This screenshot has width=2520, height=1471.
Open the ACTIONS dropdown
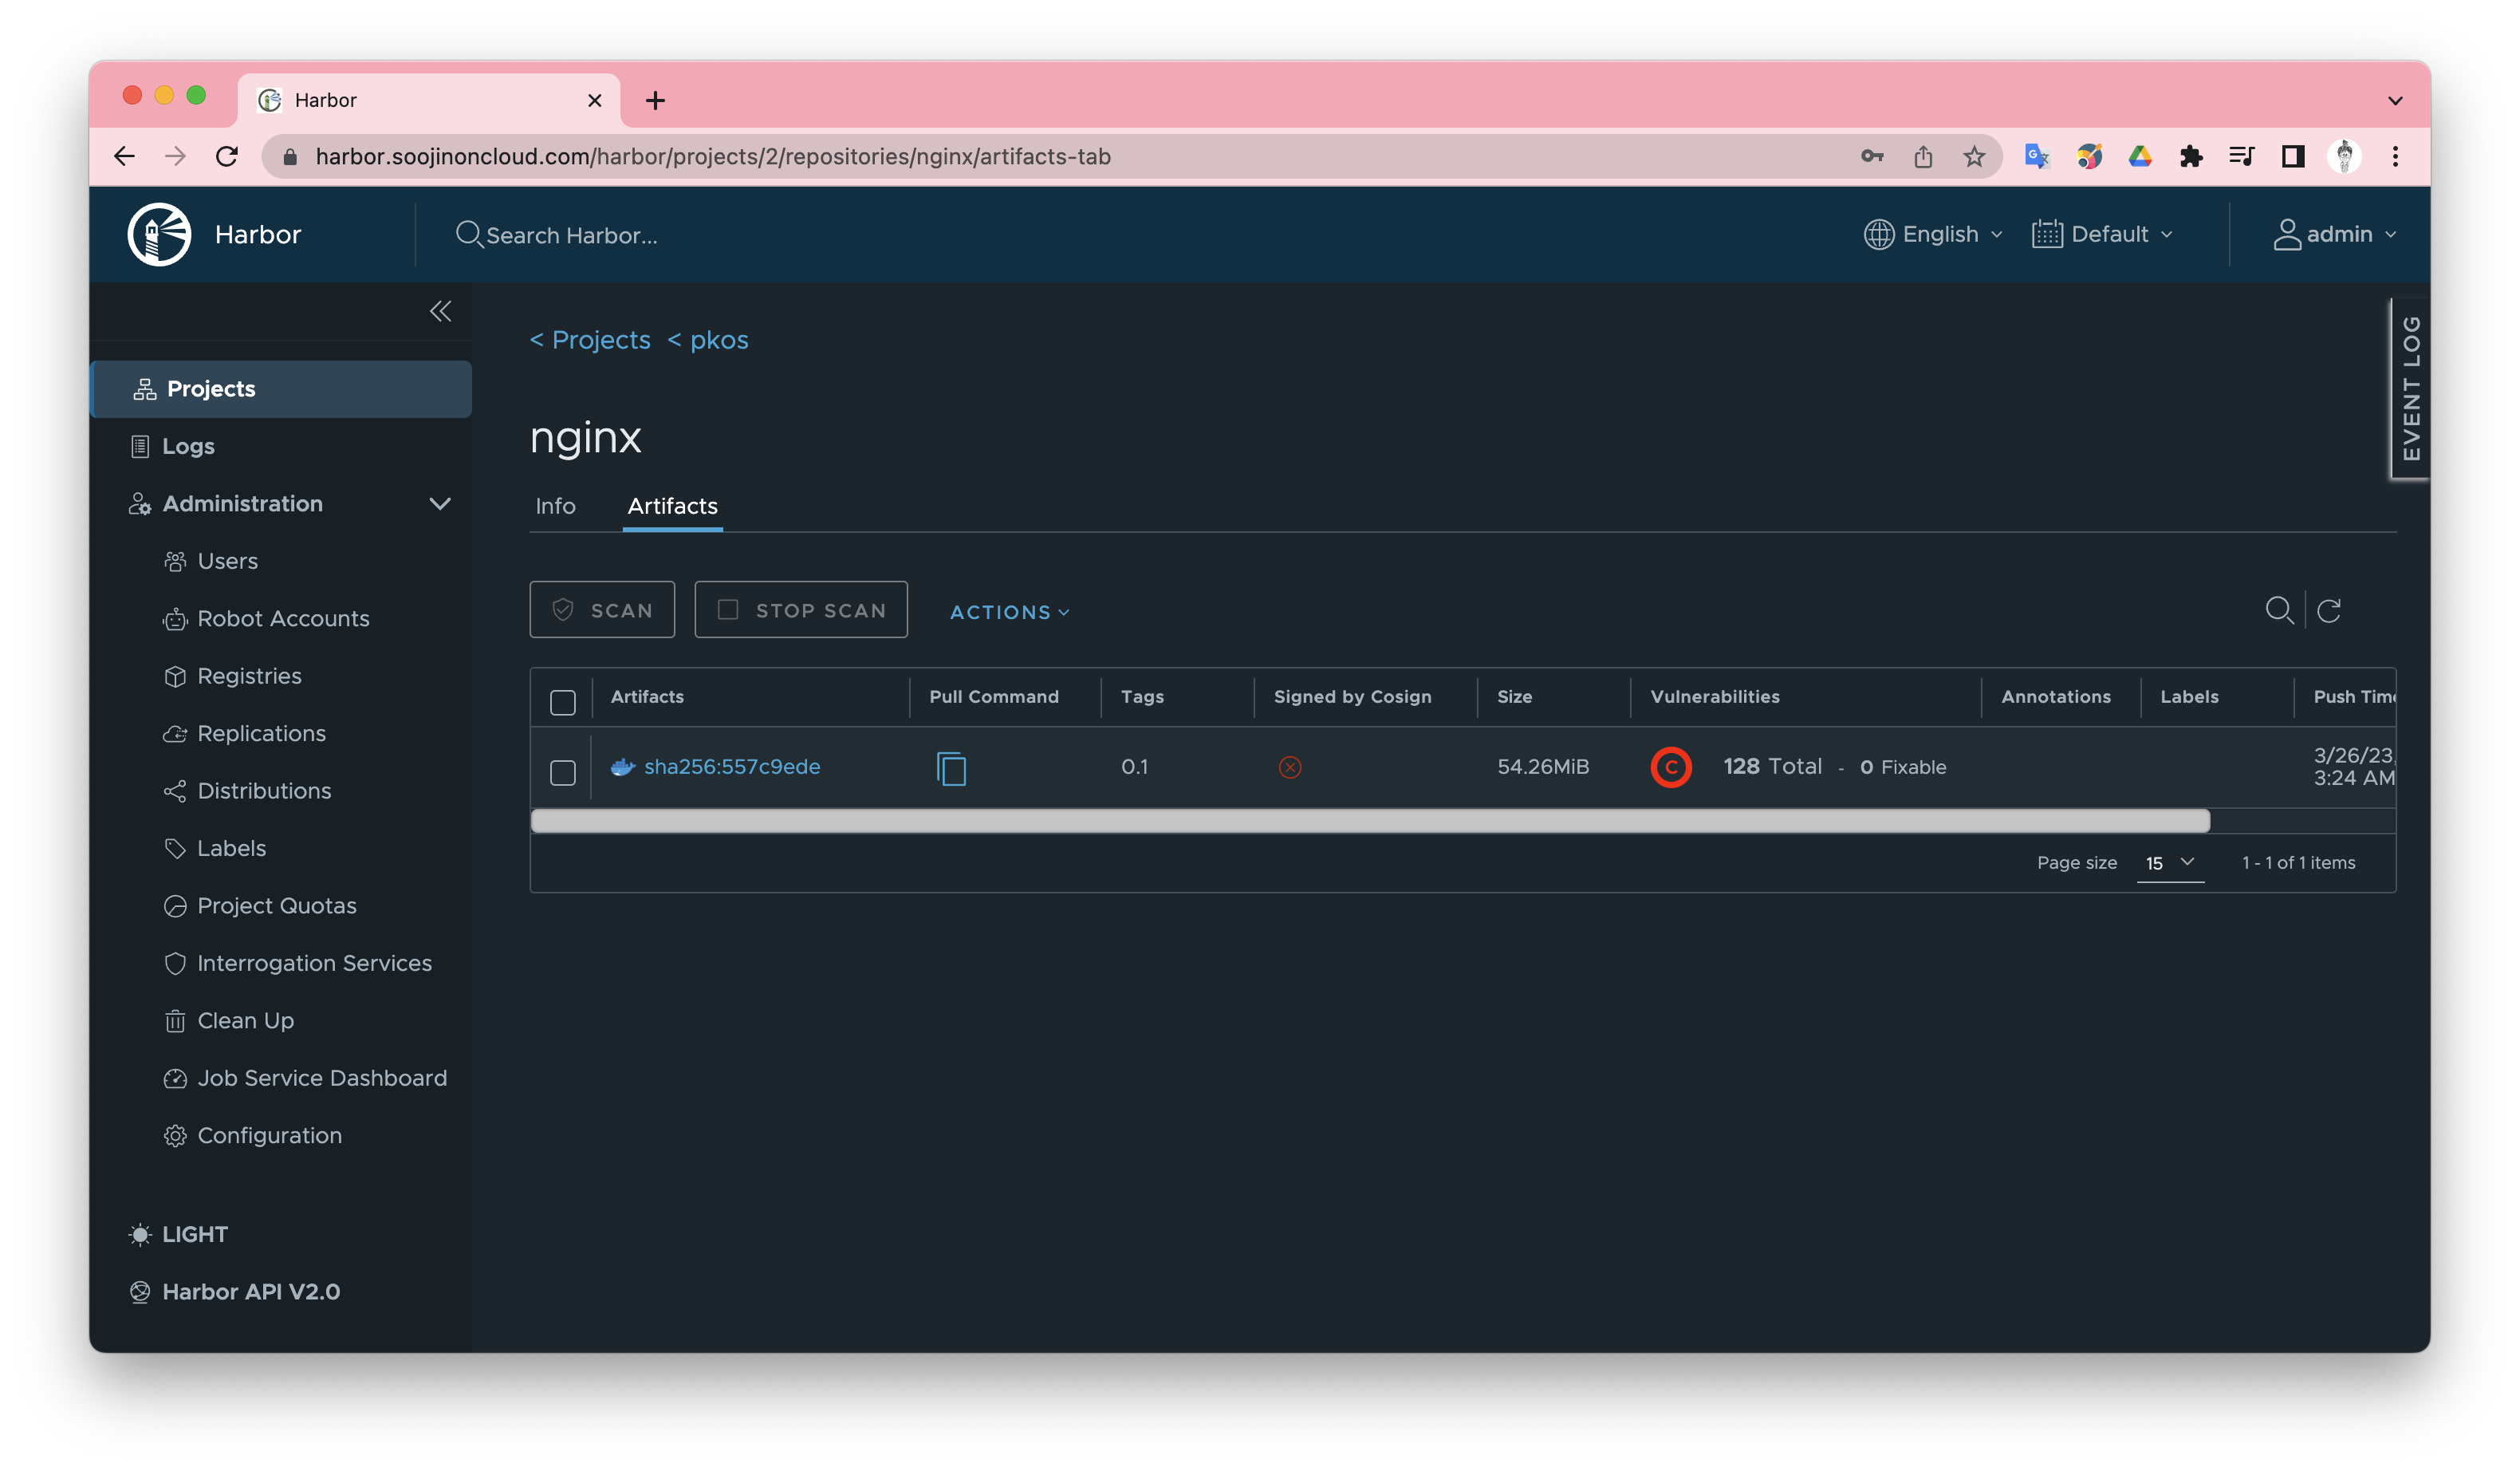pos(1009,612)
